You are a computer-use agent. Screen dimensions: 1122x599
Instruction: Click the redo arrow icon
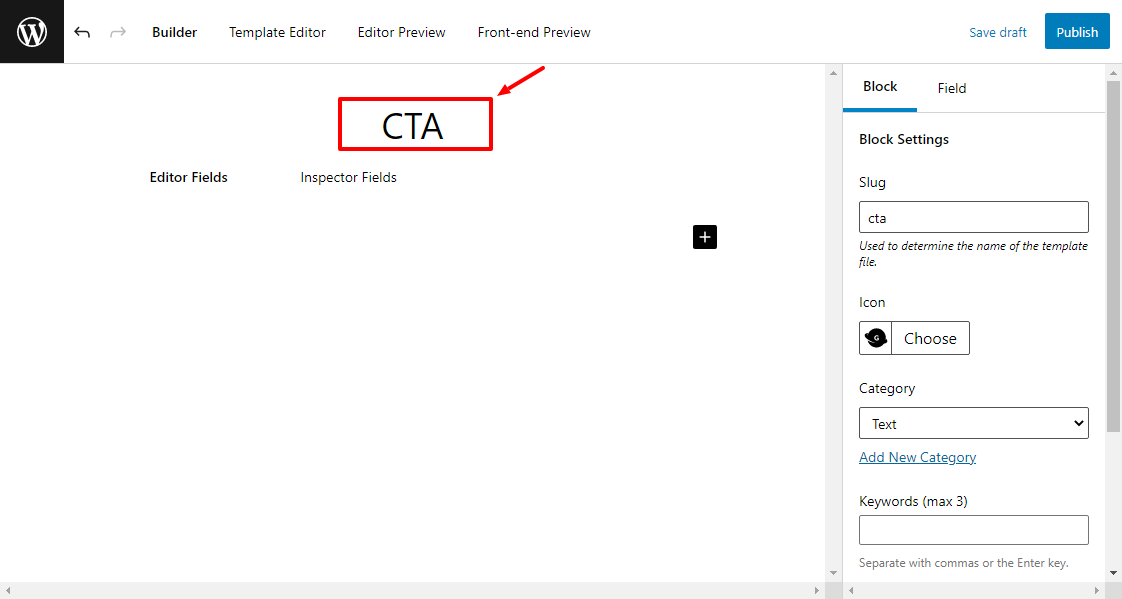pos(118,32)
